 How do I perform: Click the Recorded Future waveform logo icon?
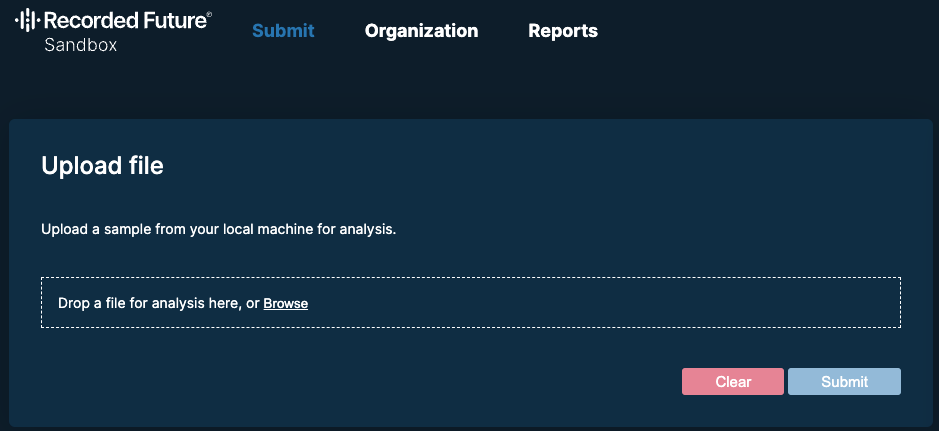[26, 19]
